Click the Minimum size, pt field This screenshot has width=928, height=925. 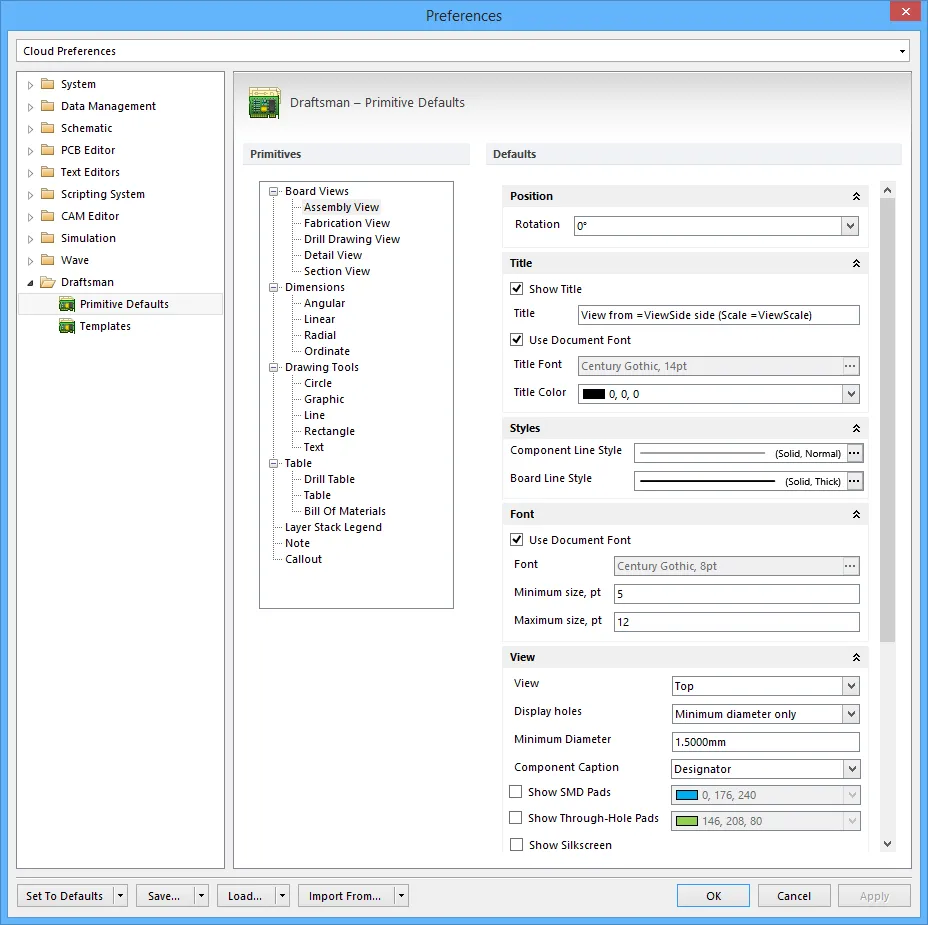tap(736, 594)
